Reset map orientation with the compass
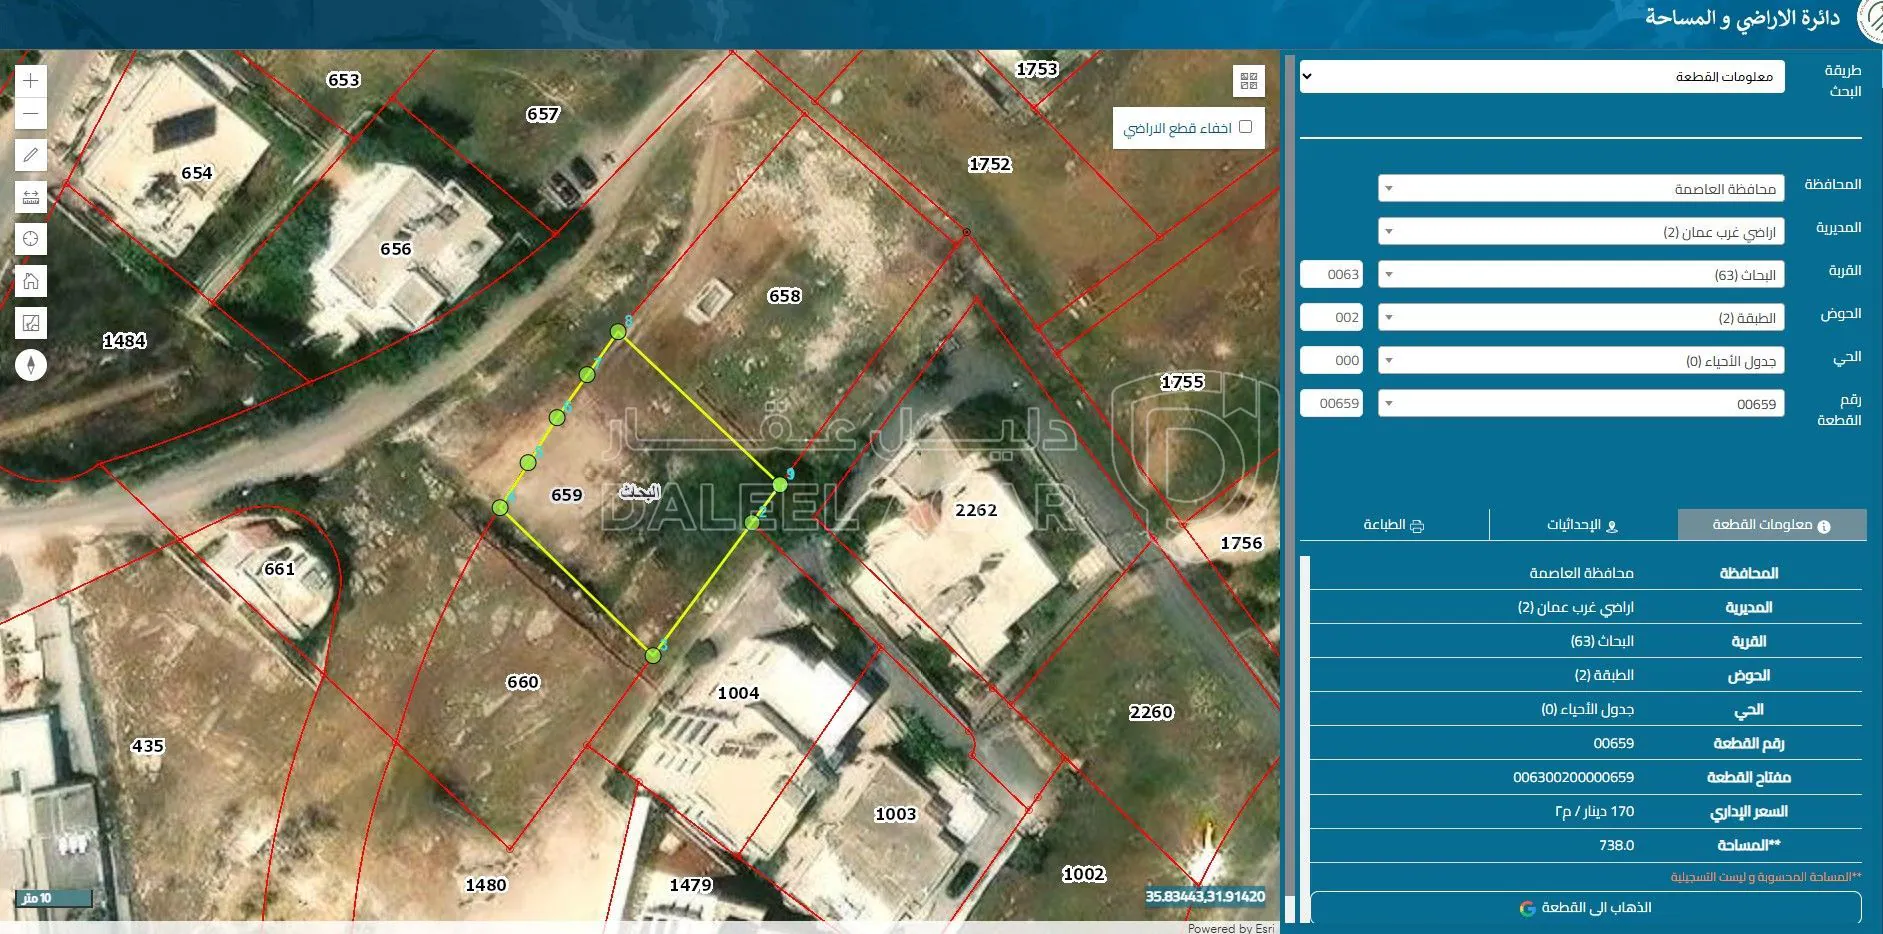Viewport: 1883px width, 934px height. tap(31, 365)
